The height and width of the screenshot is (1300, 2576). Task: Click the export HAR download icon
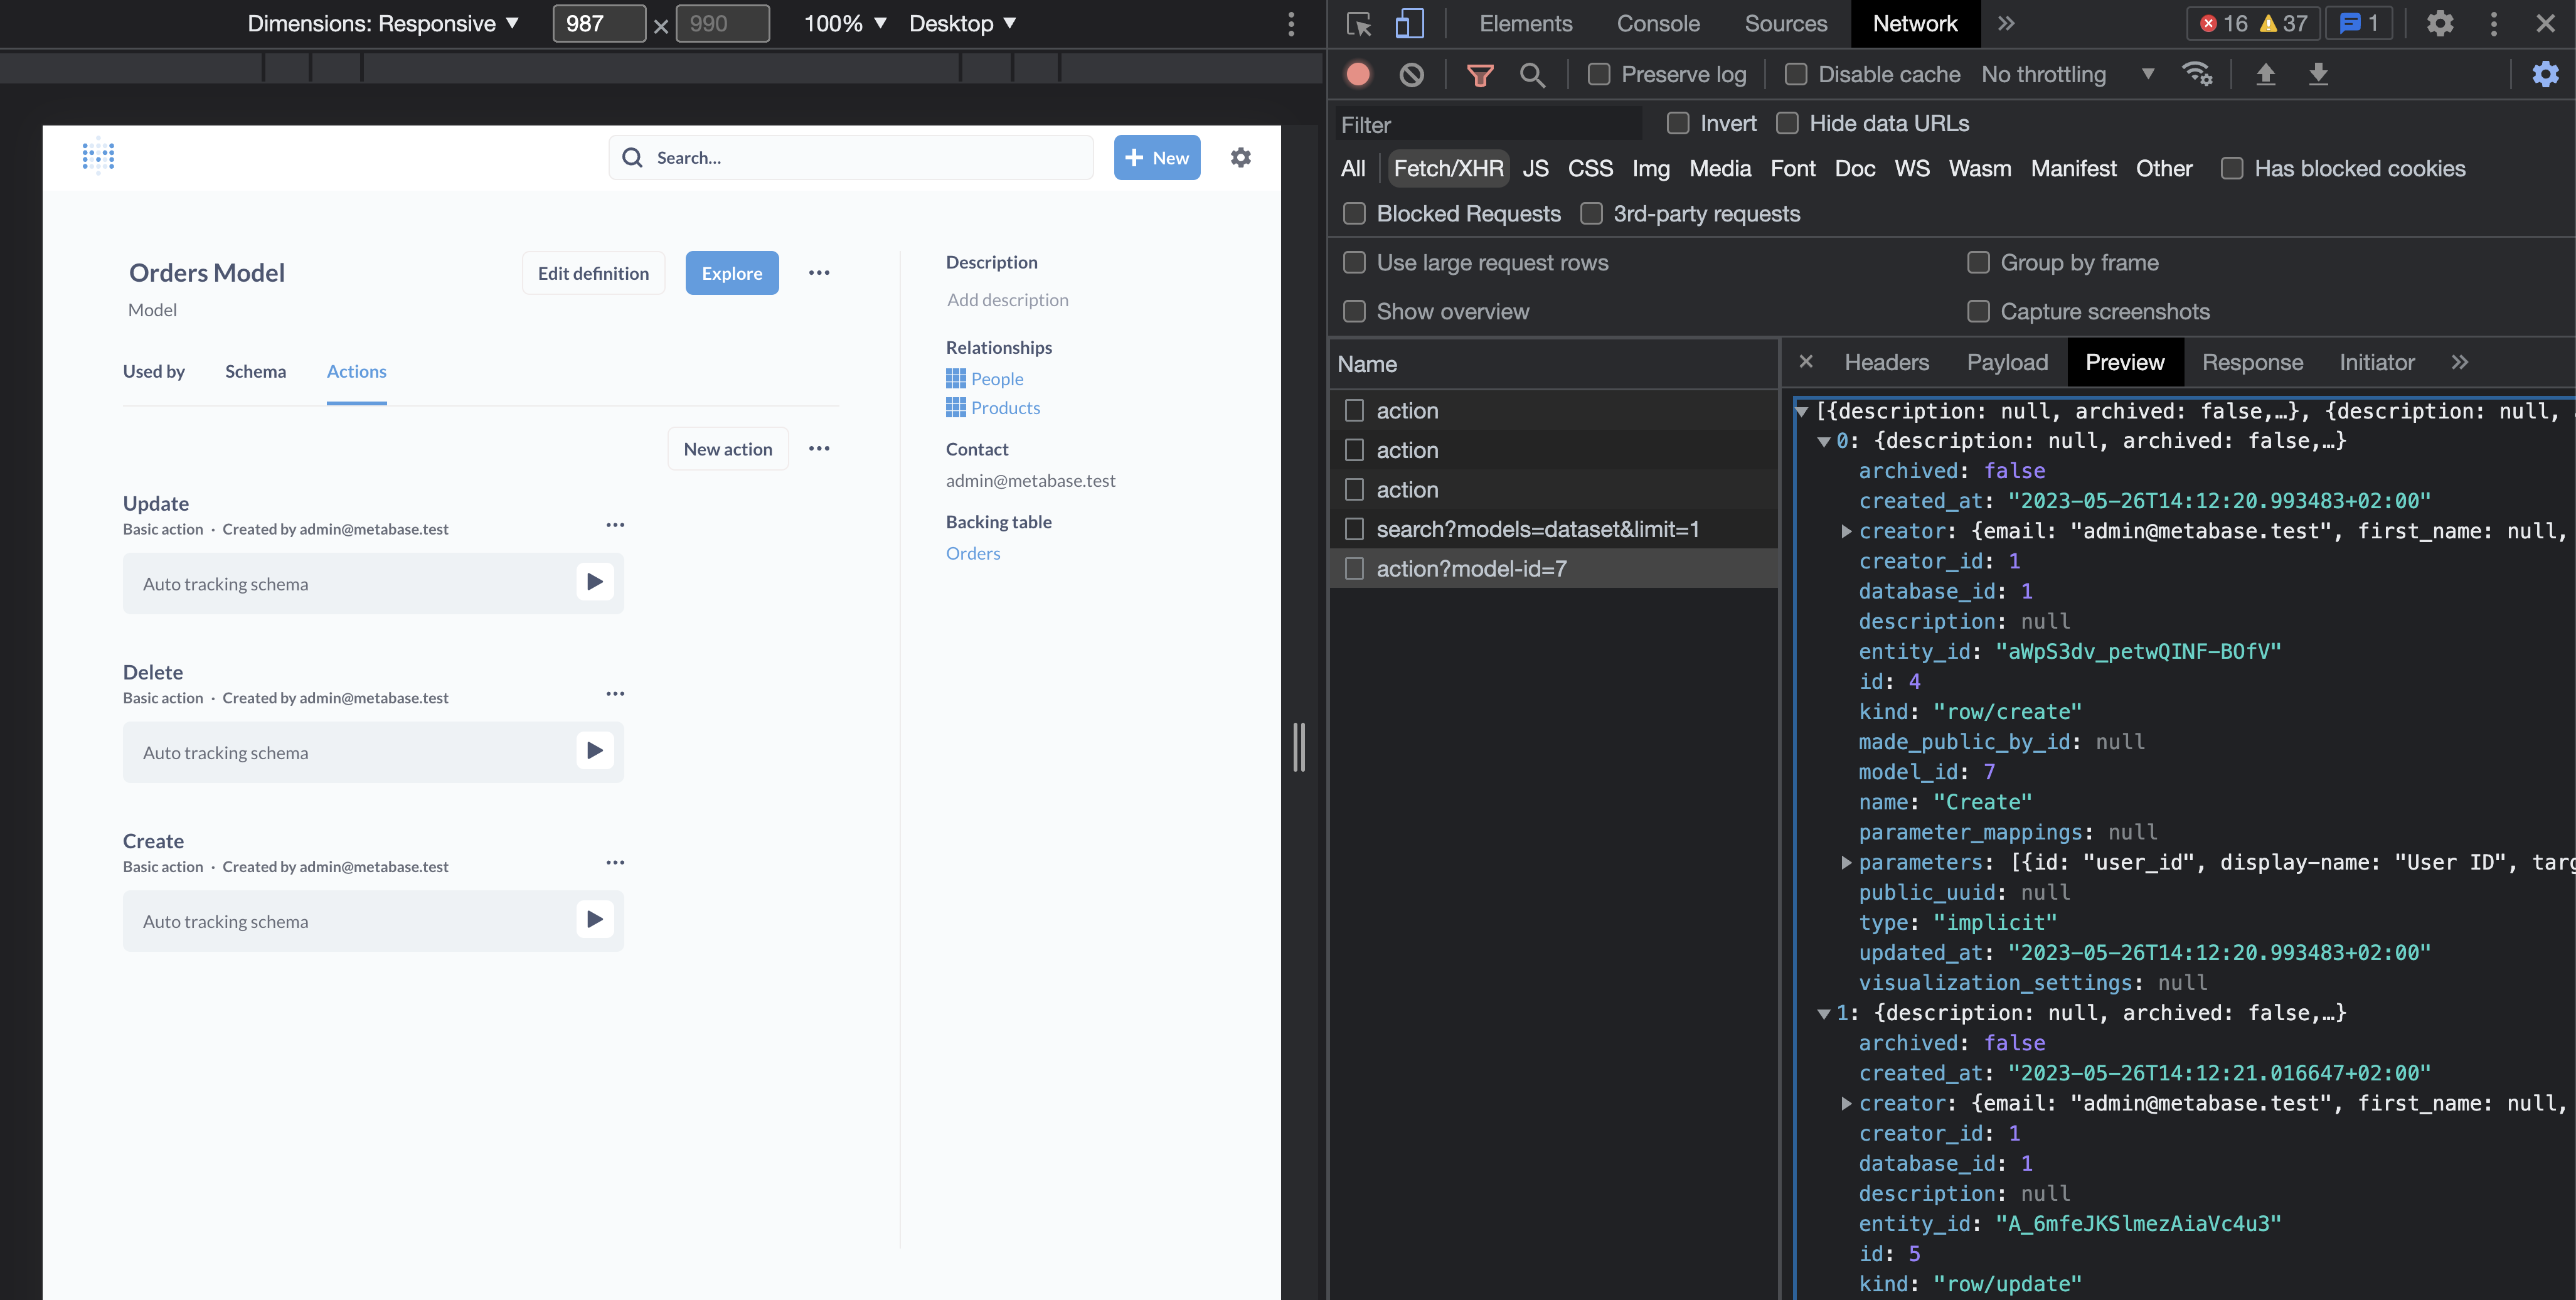2319,74
